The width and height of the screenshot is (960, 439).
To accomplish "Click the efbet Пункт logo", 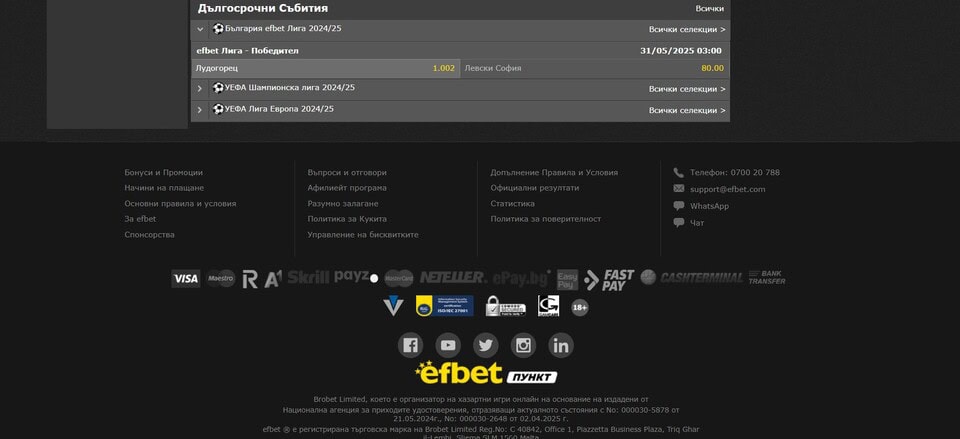I will coord(486,373).
